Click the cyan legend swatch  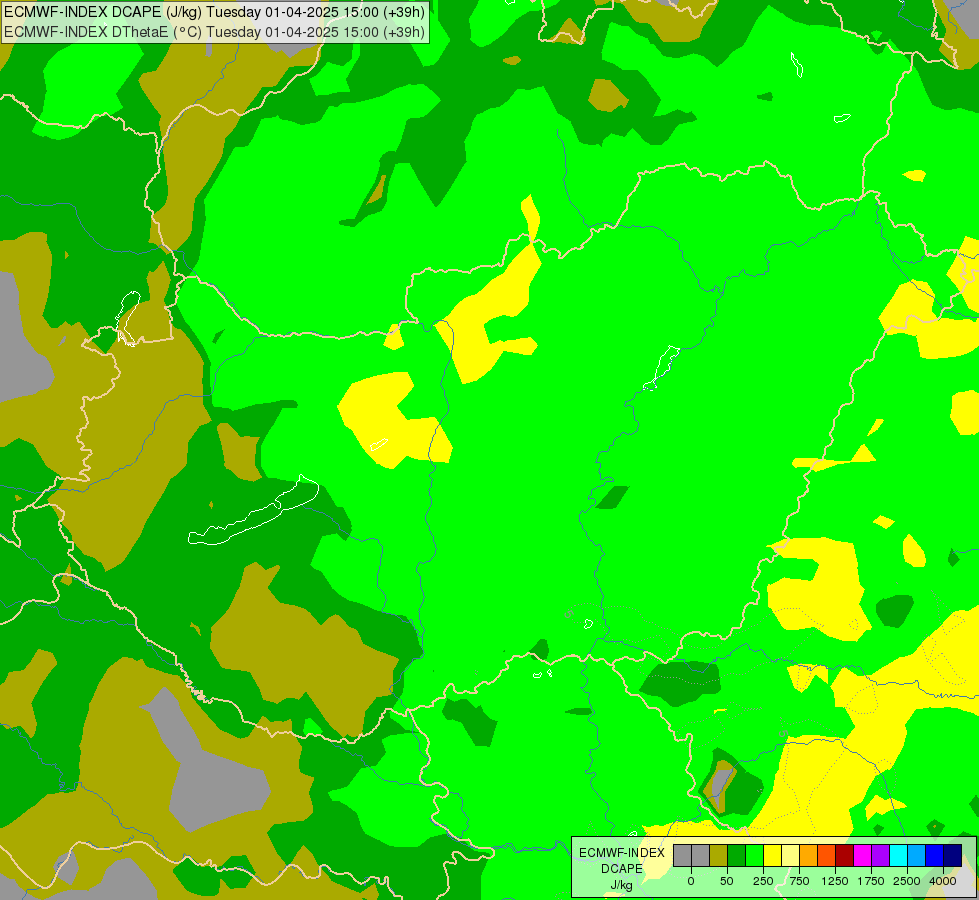coord(899,856)
